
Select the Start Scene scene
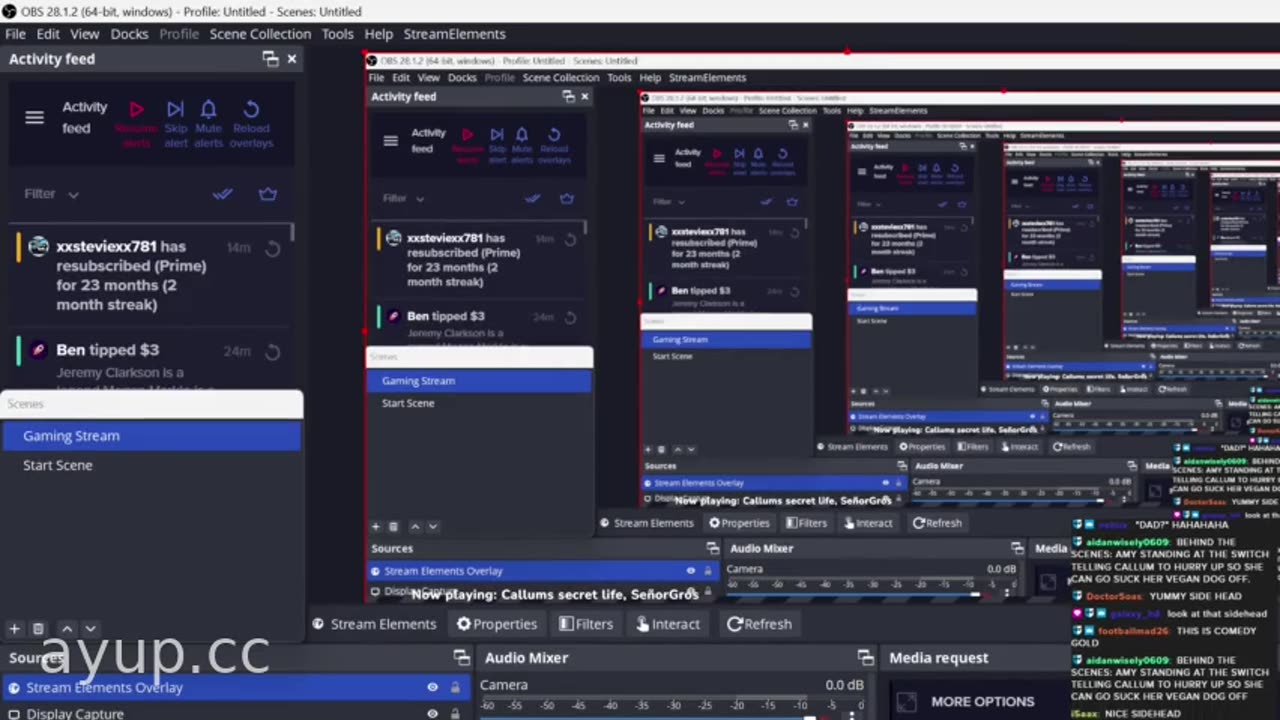pos(151,465)
